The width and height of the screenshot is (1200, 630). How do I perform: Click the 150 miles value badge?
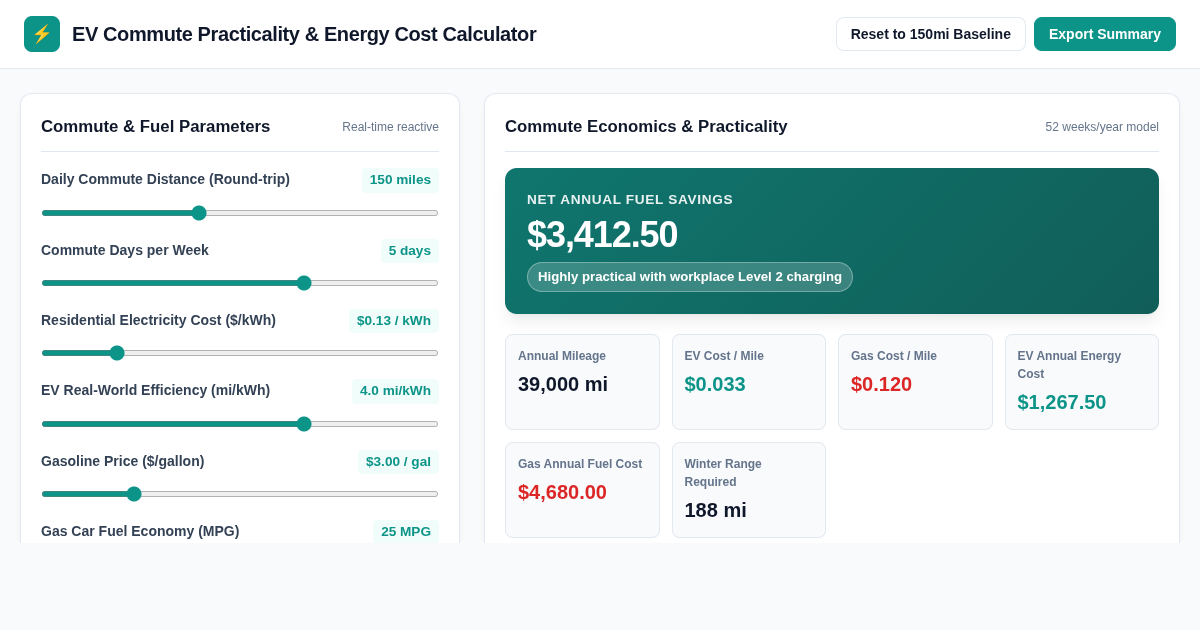400,180
